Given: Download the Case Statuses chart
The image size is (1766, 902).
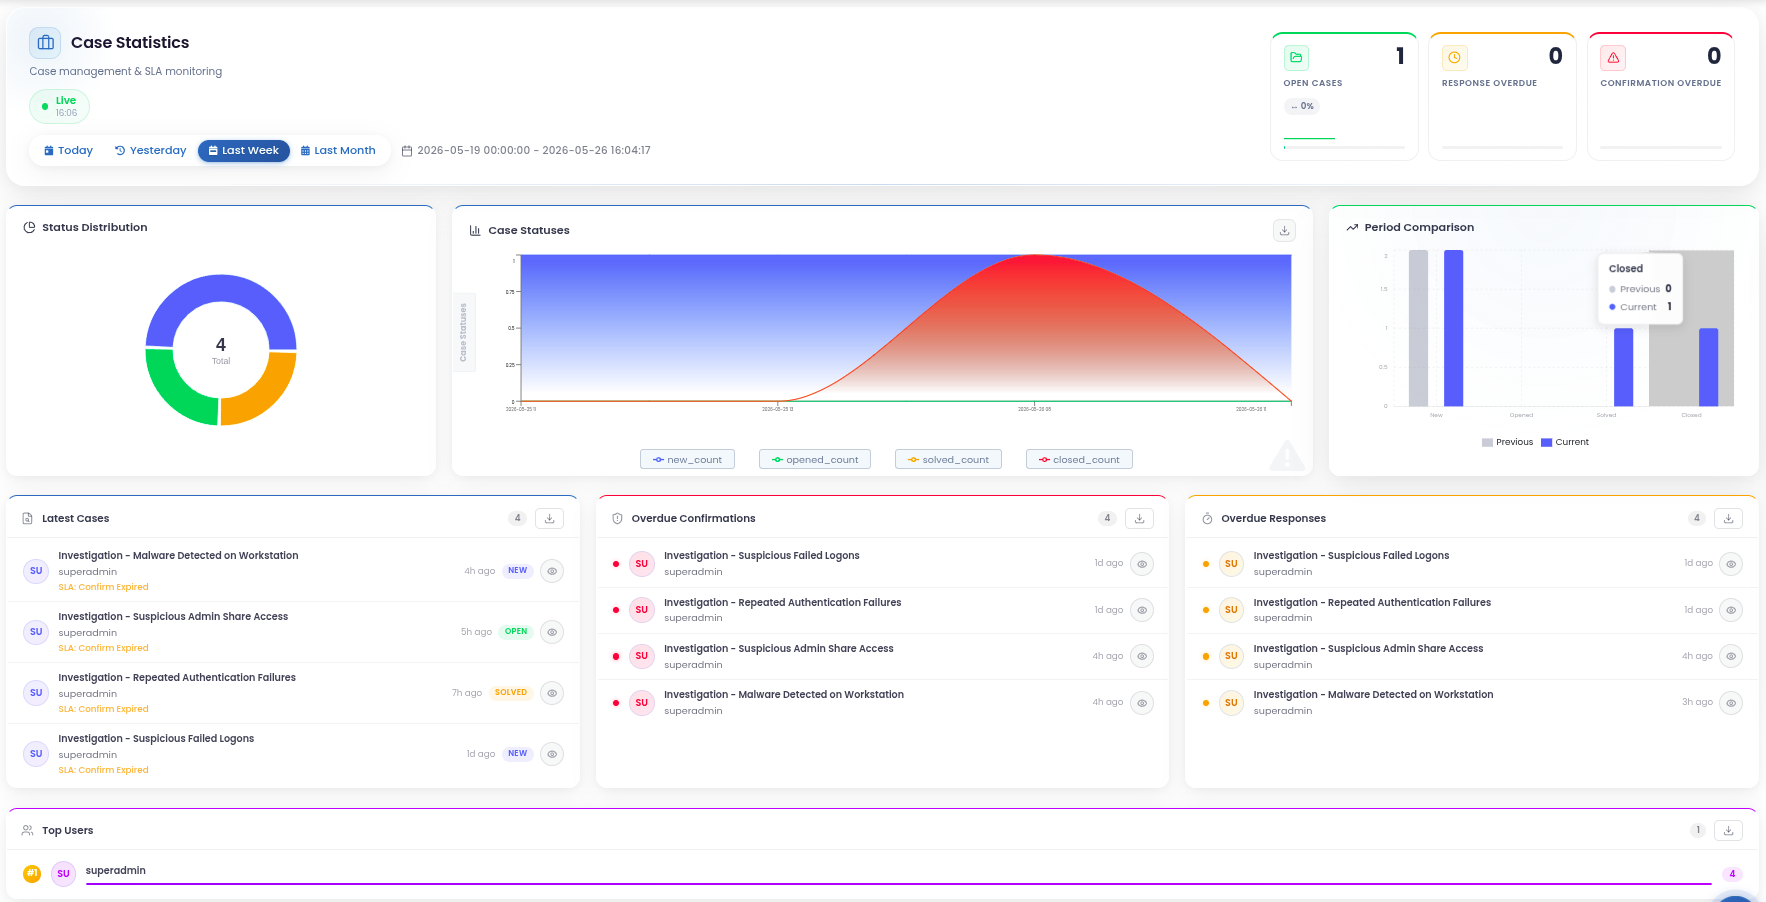Looking at the screenshot, I should coord(1284,230).
